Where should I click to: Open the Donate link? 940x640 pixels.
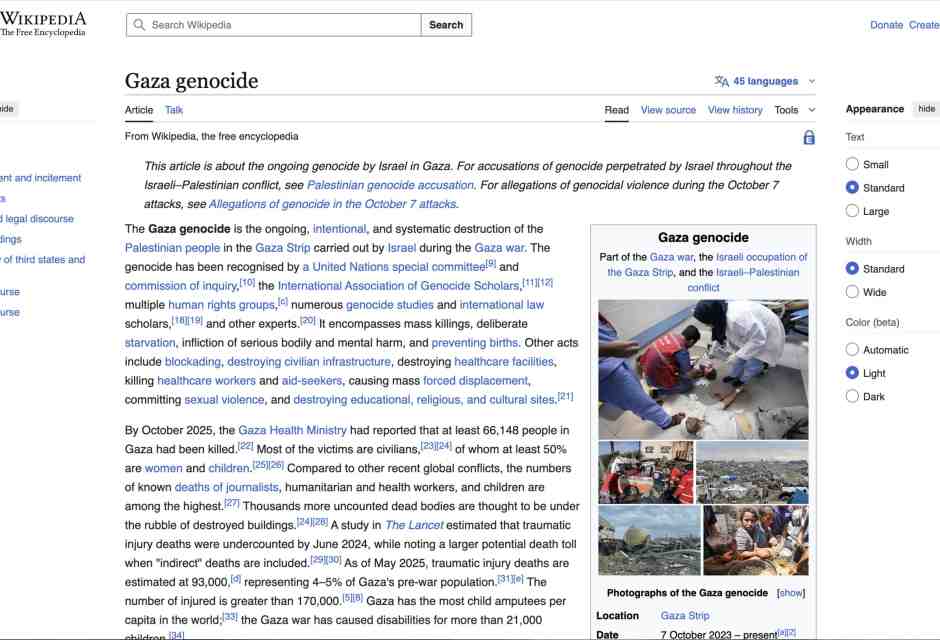[886, 25]
